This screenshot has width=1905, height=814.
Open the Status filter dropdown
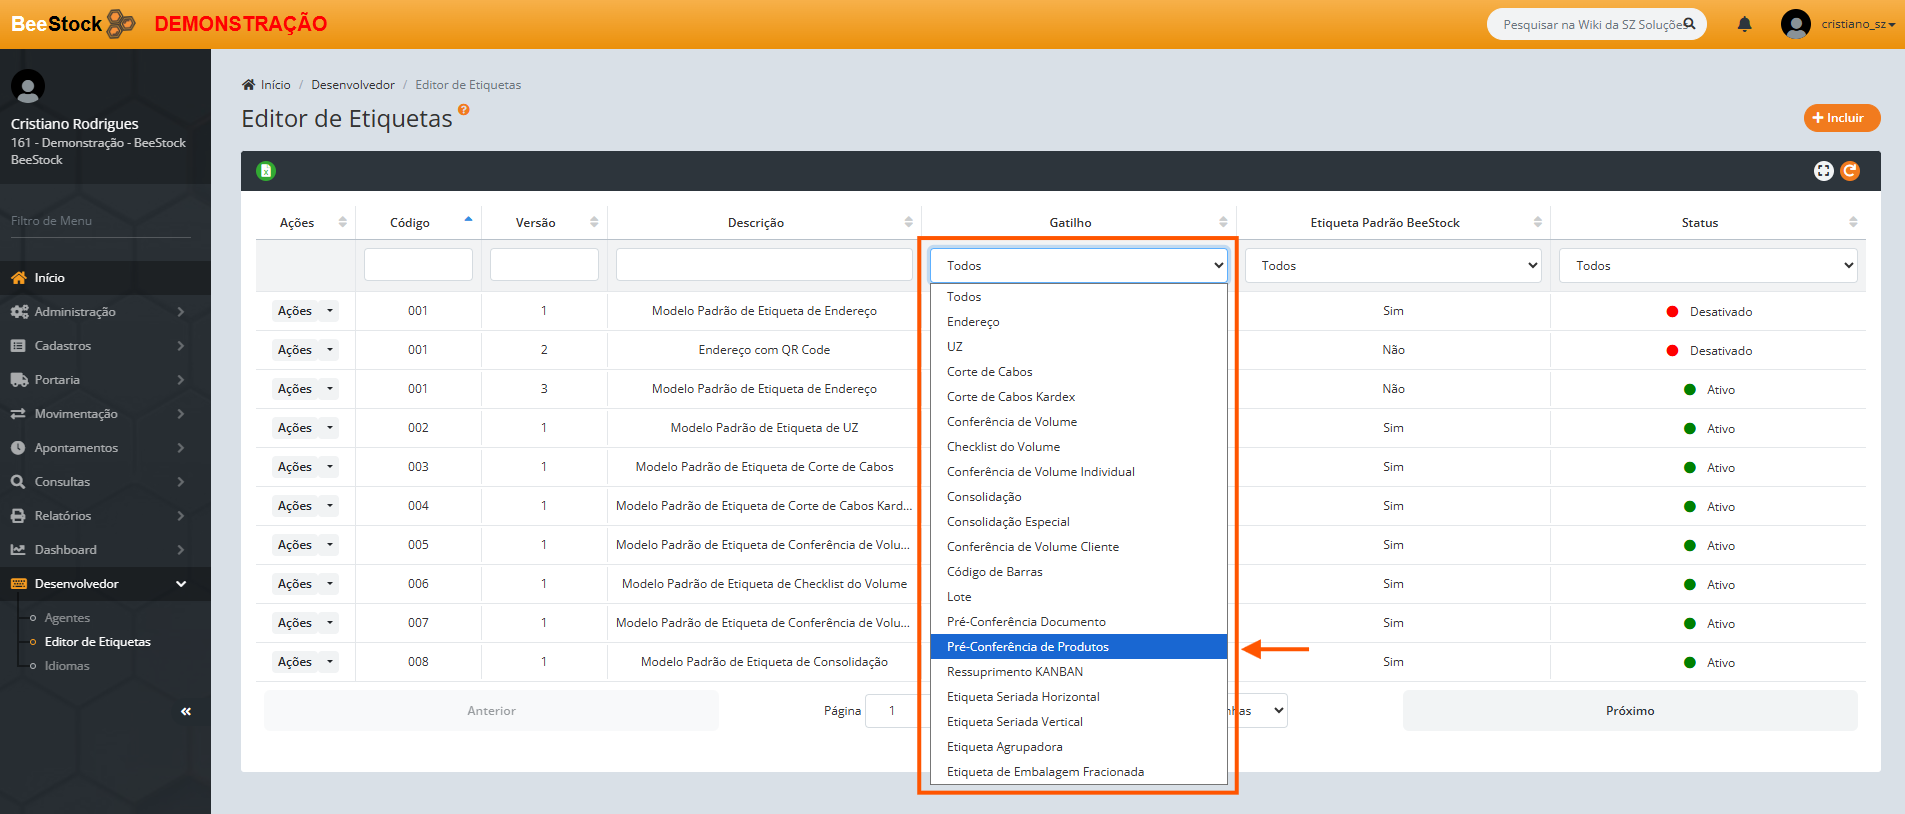point(1708,266)
